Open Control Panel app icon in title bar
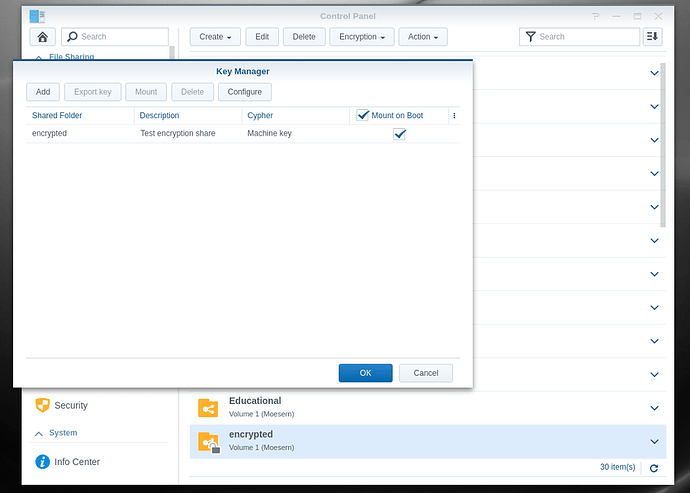Screen dimensions: 690x493 pos(37,16)
